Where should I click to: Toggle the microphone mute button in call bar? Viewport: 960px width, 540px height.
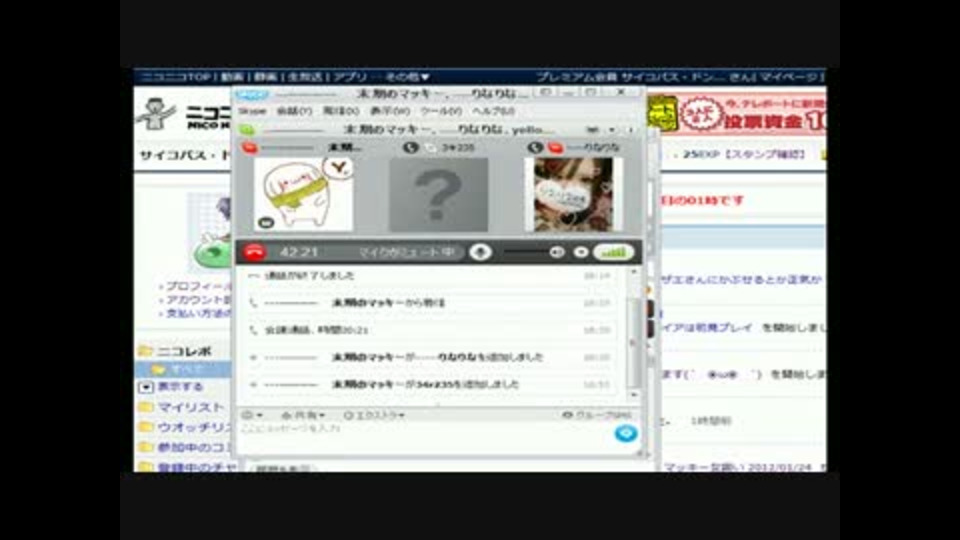[481, 252]
